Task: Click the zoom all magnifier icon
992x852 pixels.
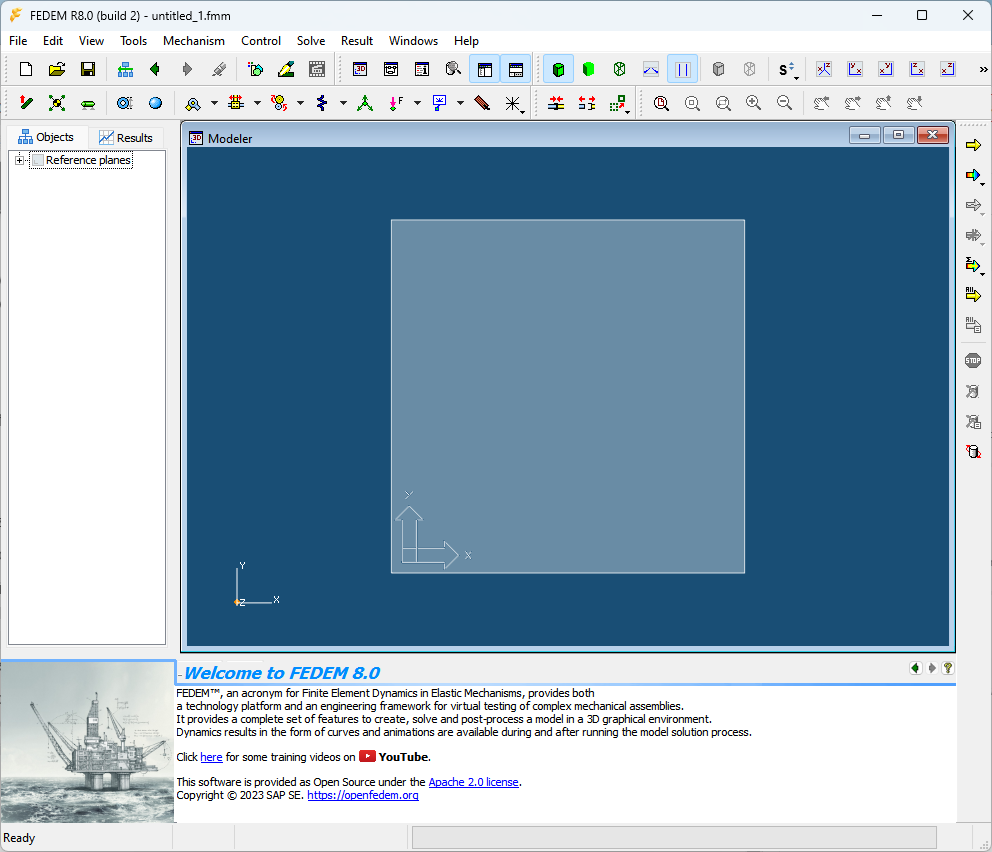Action: click(x=661, y=103)
